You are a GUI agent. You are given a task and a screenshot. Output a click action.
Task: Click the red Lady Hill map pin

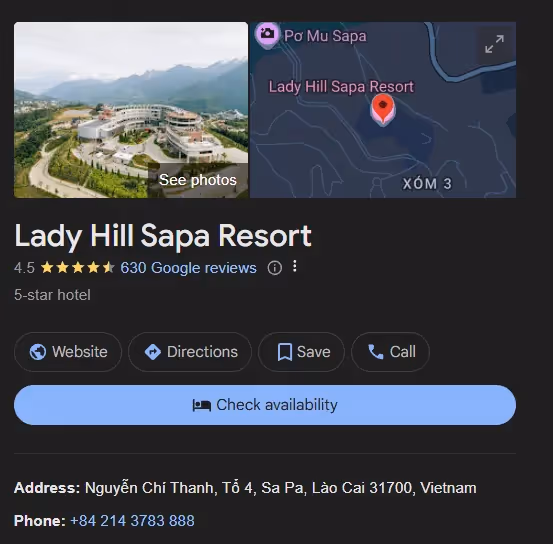click(383, 109)
